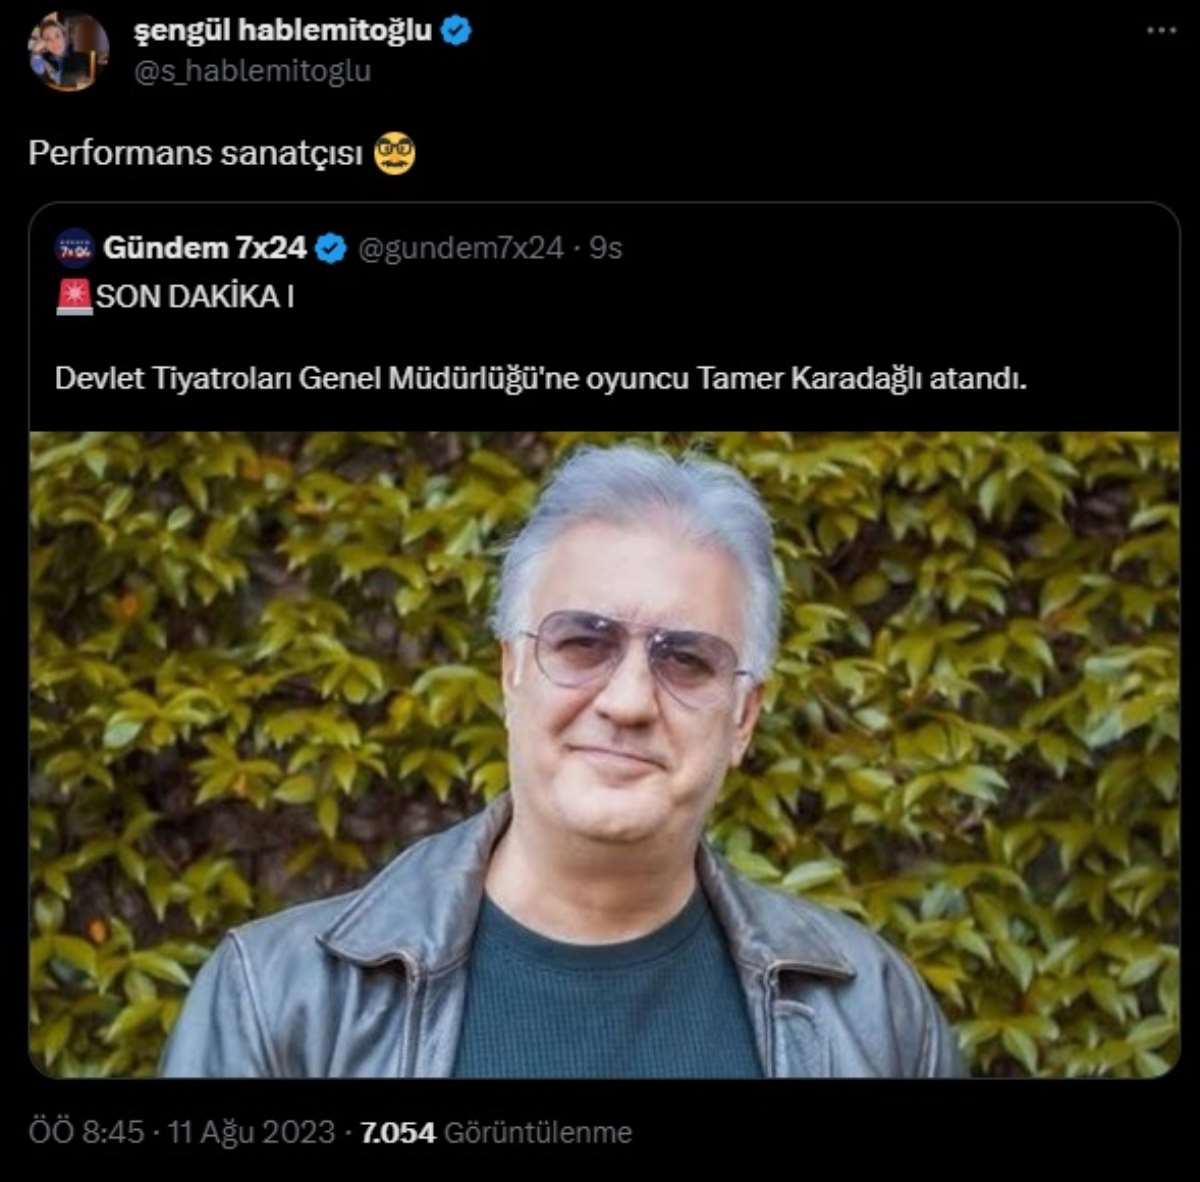Click the 7.054 view count number
This screenshot has height=1182, width=1200.
click(x=397, y=1132)
